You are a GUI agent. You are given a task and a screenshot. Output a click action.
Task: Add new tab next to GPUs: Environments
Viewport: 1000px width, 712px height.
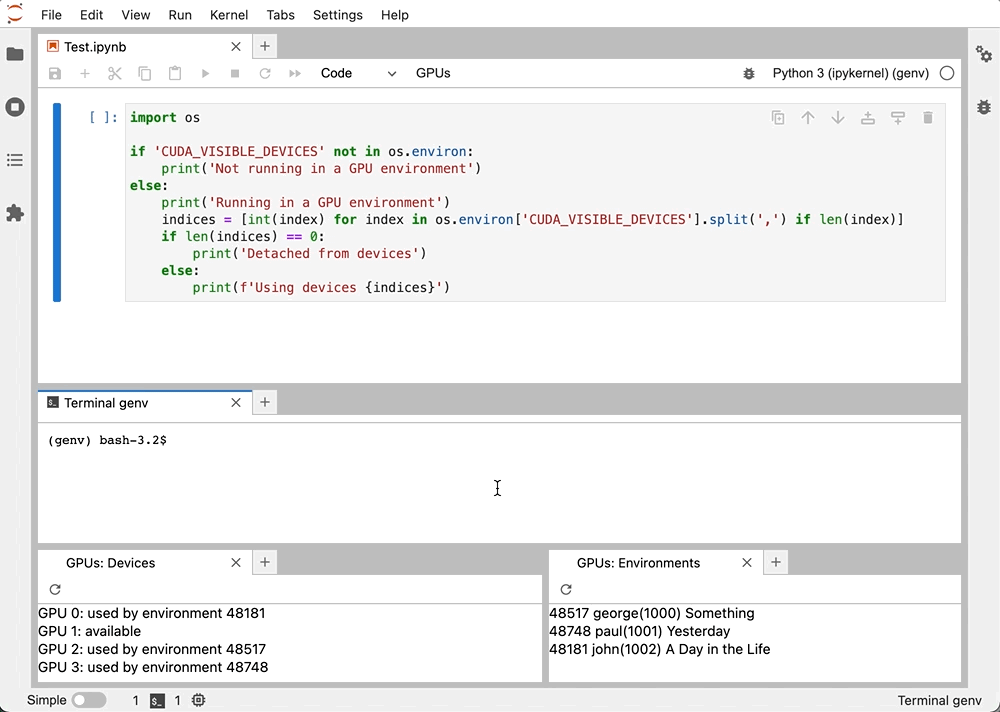coord(776,562)
